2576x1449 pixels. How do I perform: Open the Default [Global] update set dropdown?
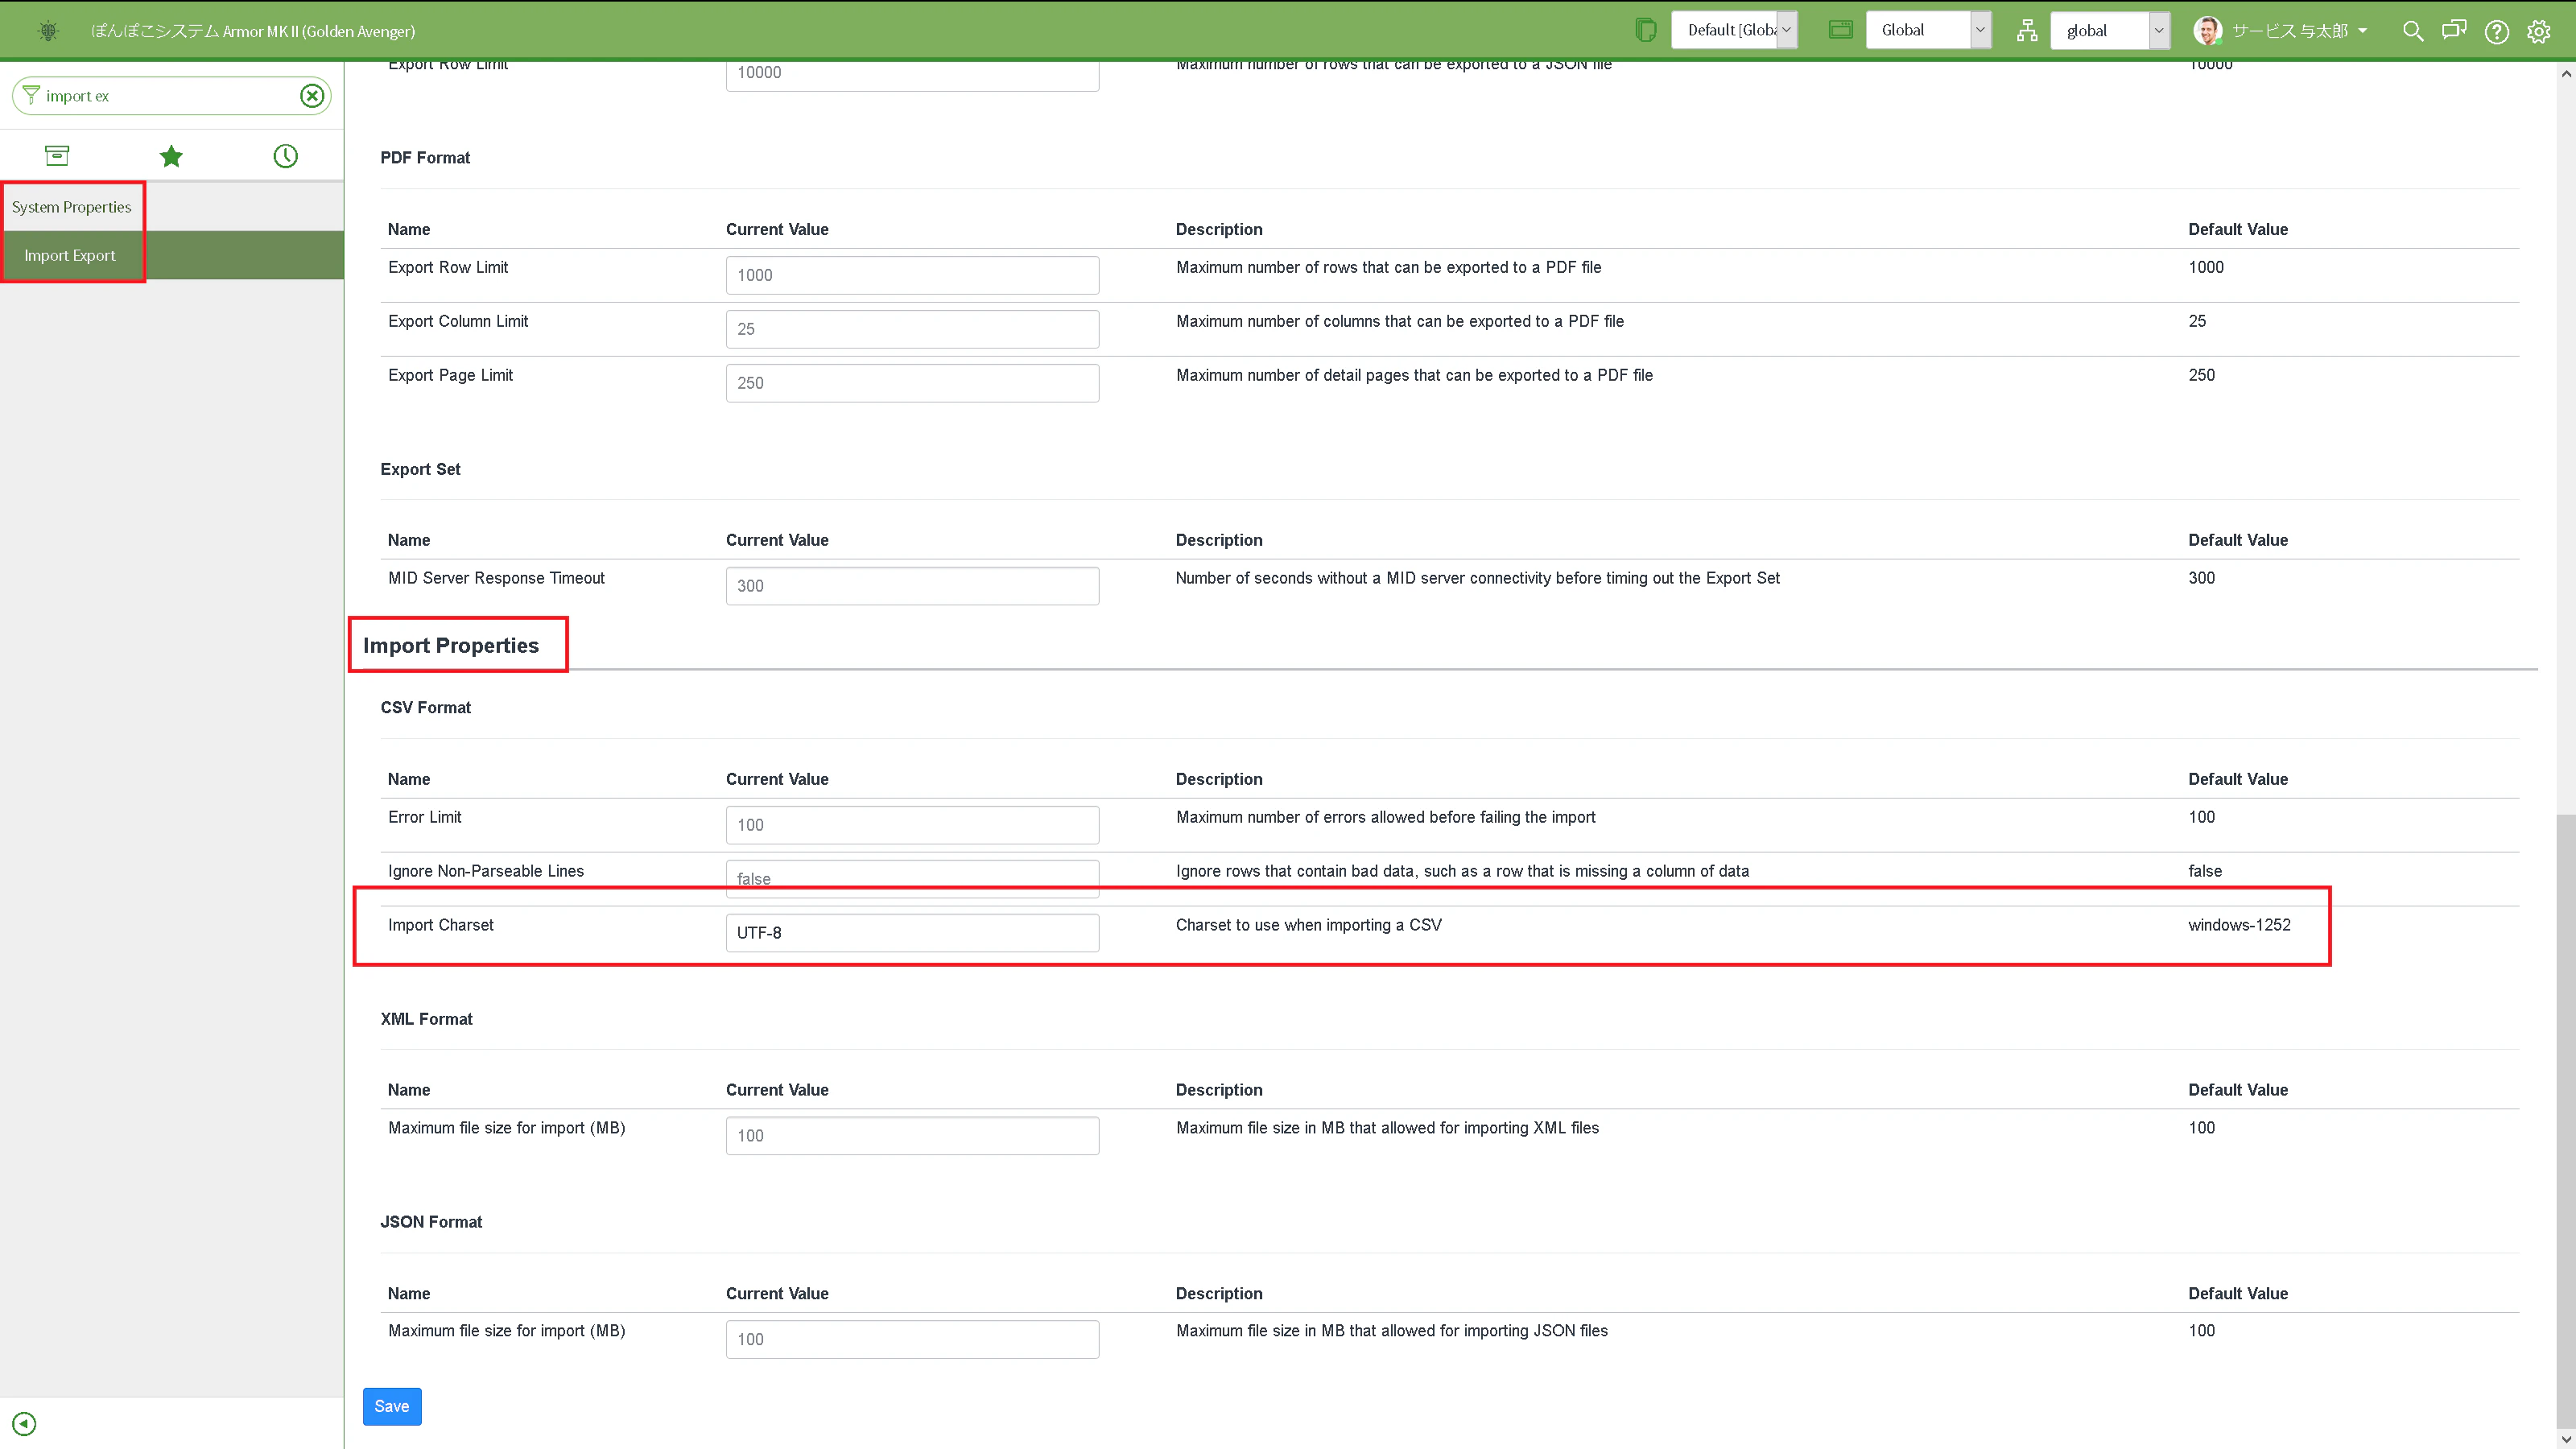coord(1734,30)
